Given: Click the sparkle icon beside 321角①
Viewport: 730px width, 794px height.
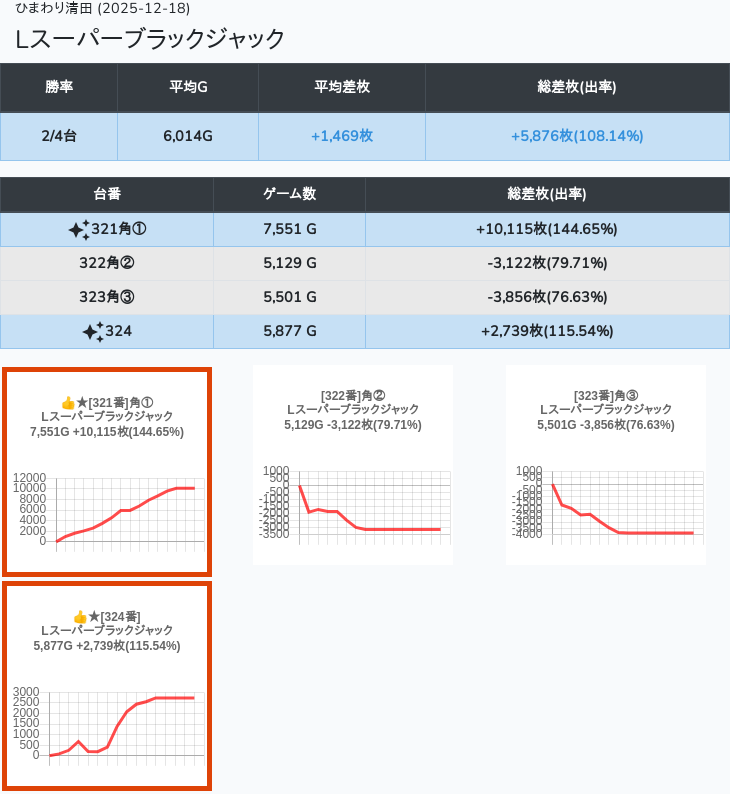Looking at the screenshot, I should (x=79, y=230).
